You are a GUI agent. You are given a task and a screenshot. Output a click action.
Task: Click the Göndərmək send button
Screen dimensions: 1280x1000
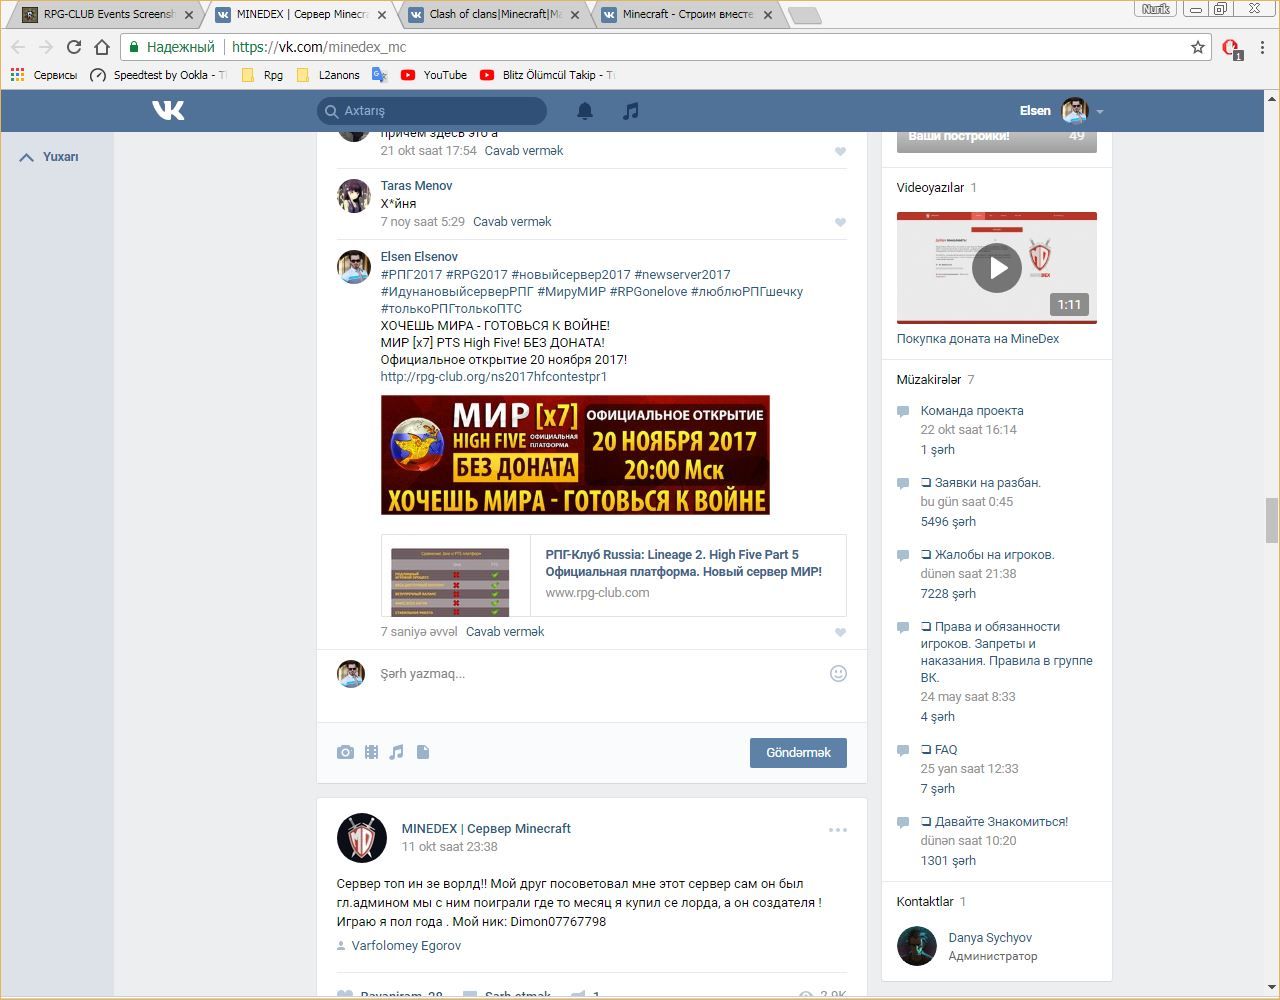coord(798,753)
